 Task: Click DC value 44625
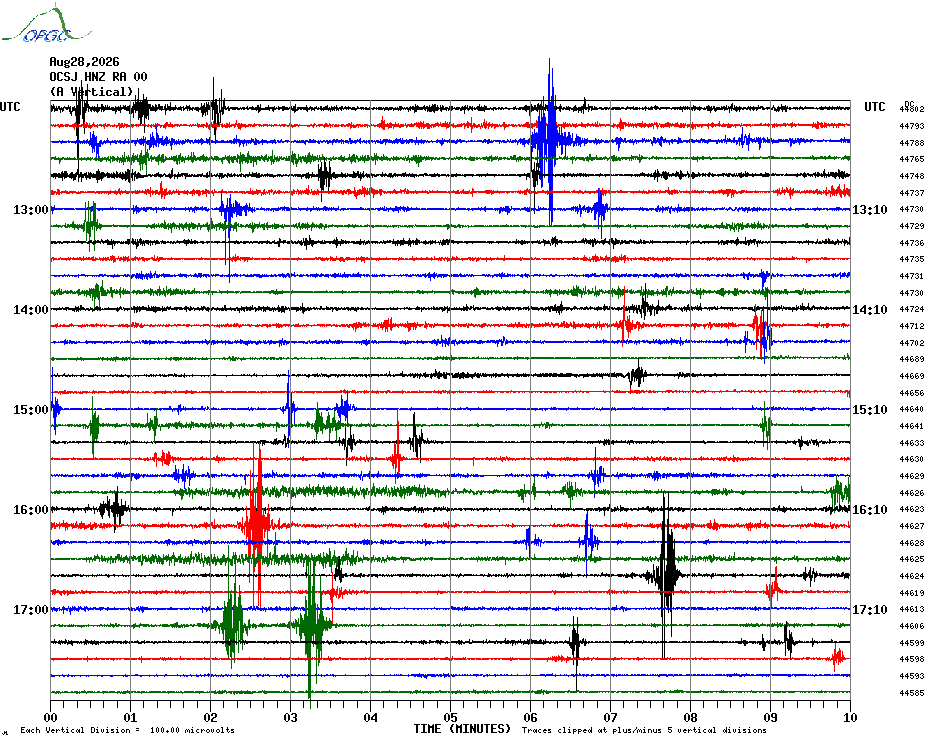(912, 559)
